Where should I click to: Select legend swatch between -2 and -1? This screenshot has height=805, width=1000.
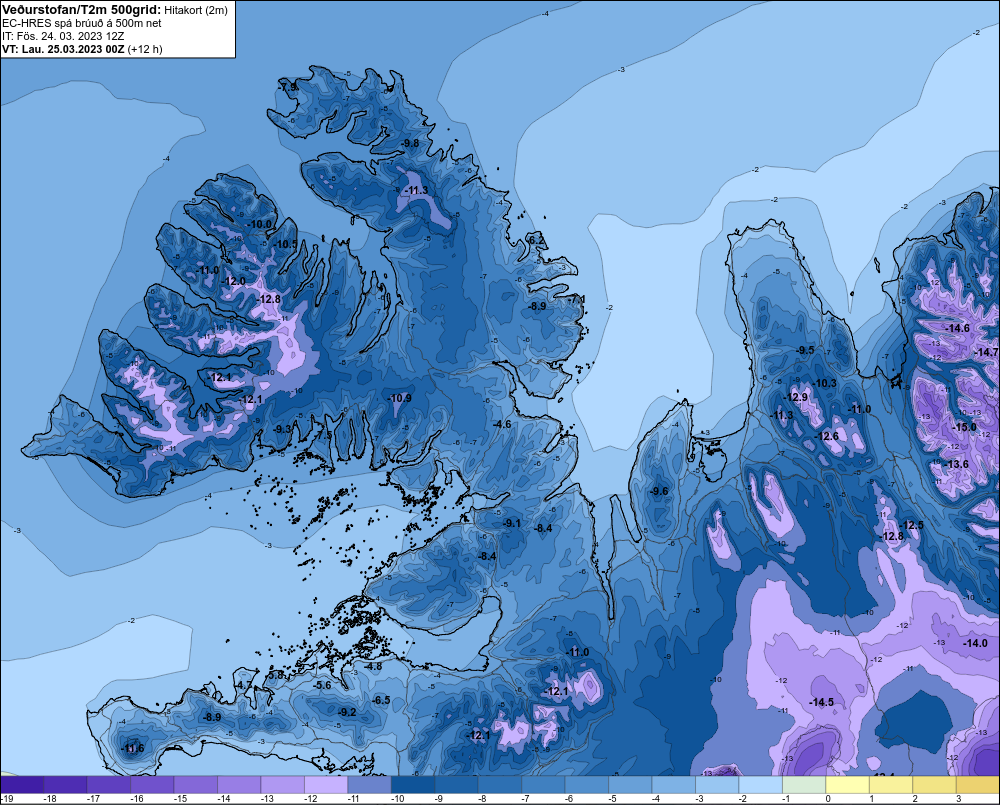tap(761, 784)
